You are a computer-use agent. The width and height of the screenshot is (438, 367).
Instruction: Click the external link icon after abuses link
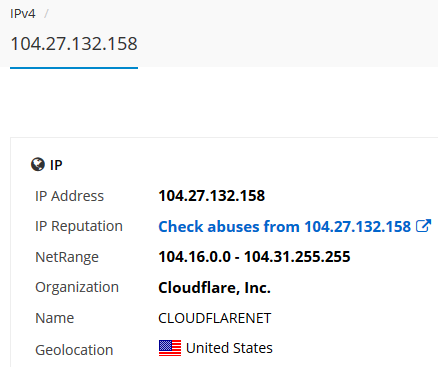coord(423,226)
